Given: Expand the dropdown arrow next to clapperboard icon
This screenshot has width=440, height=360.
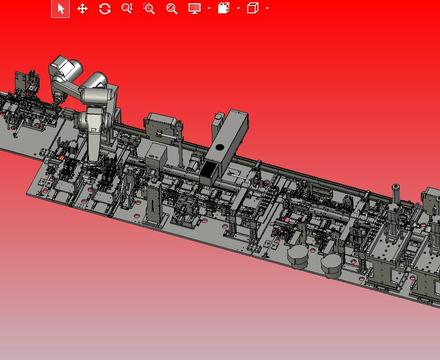Looking at the screenshot, I should click(x=238, y=8).
